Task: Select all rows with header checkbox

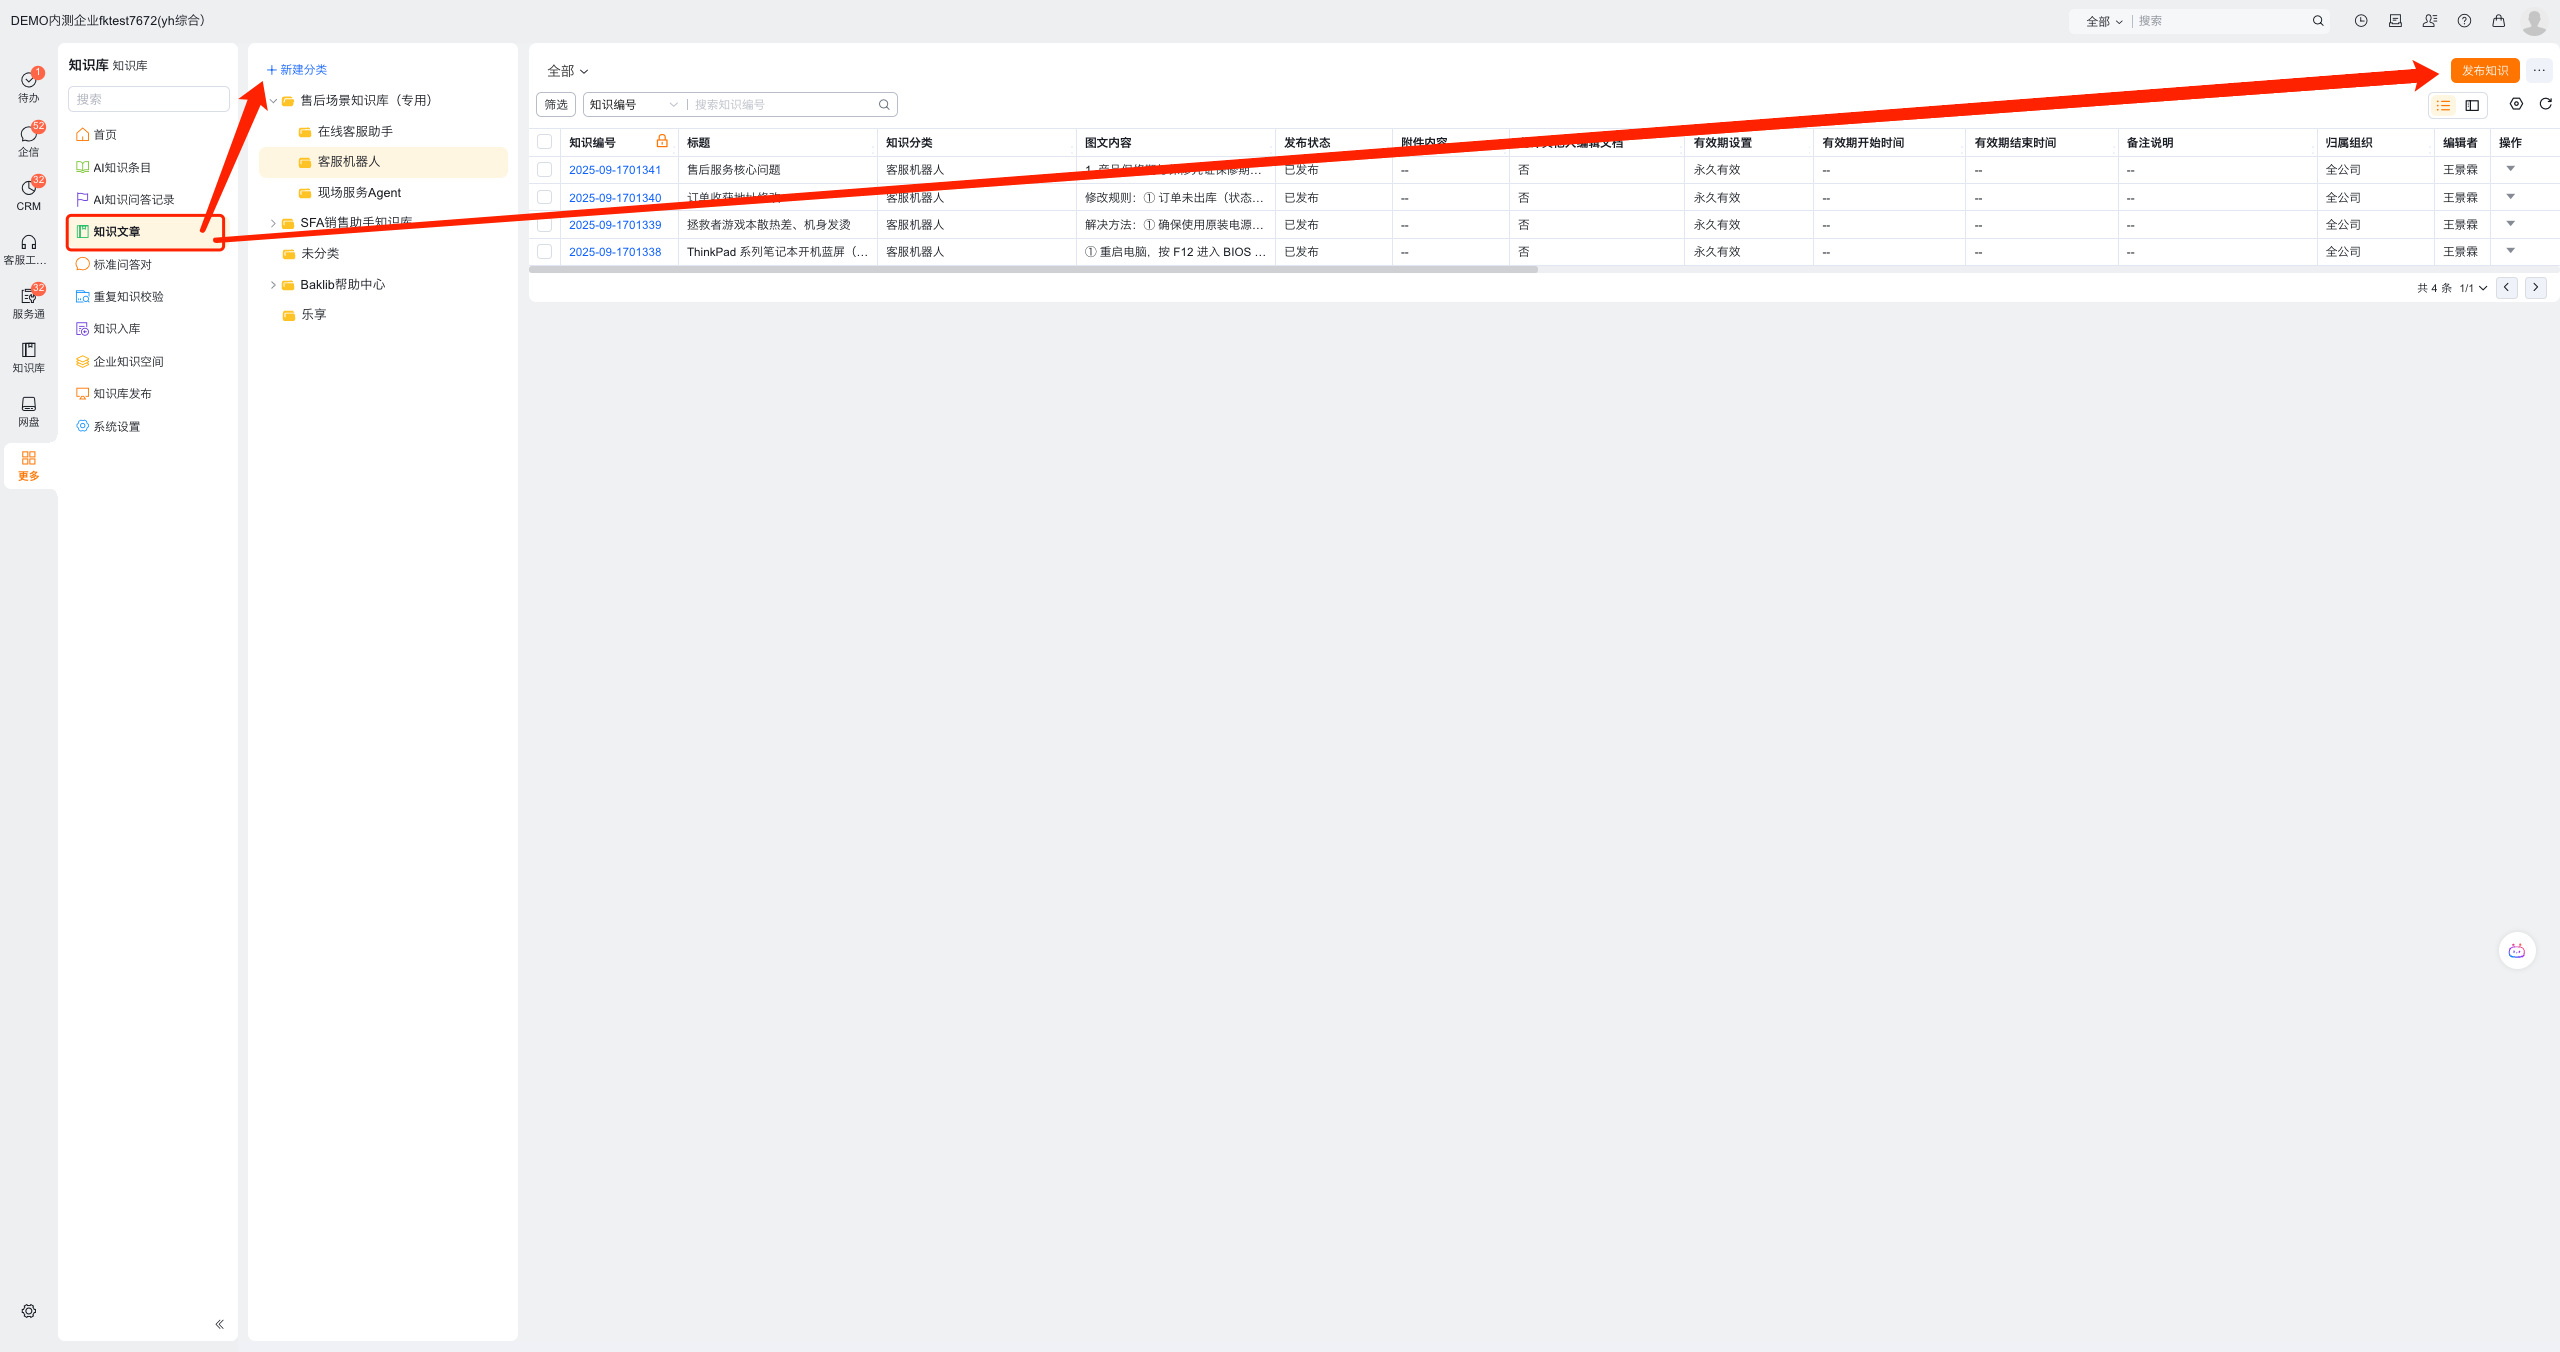Action: (545, 142)
